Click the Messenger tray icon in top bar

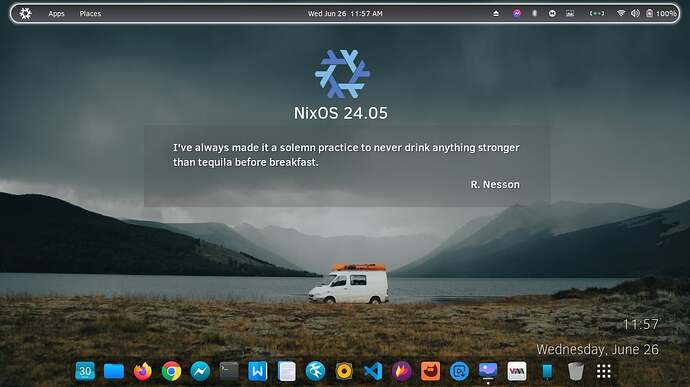coord(517,14)
